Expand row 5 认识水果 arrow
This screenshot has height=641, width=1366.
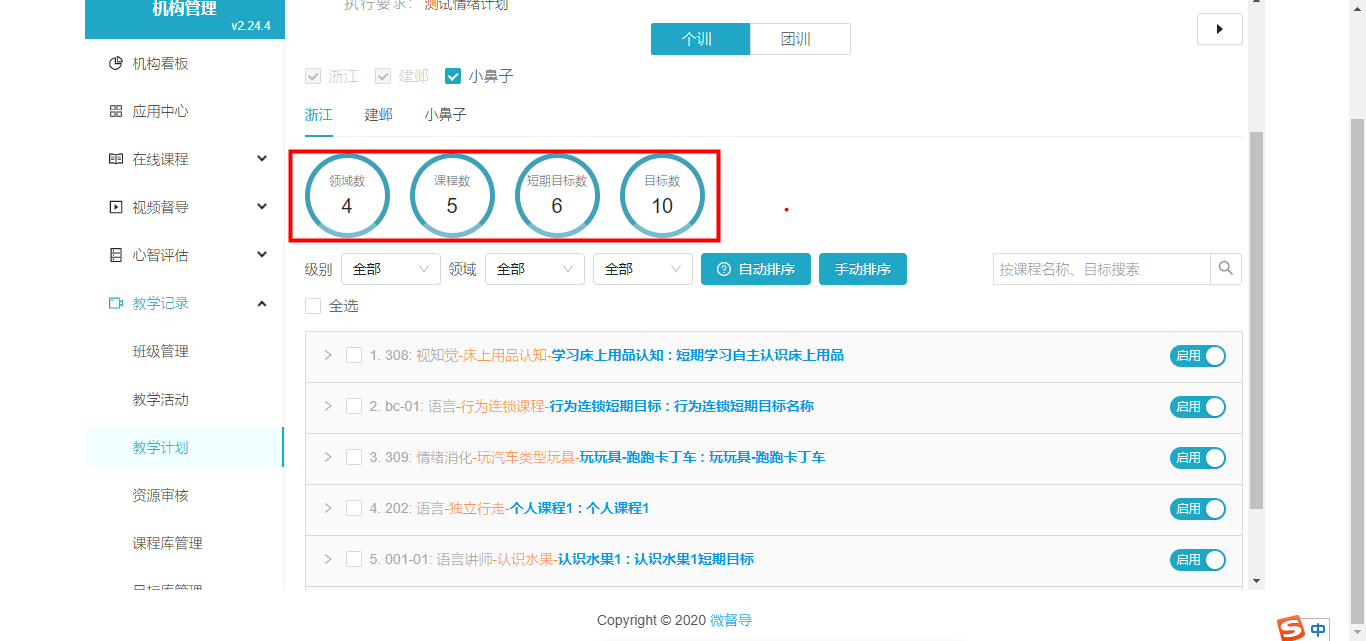[x=328, y=559]
